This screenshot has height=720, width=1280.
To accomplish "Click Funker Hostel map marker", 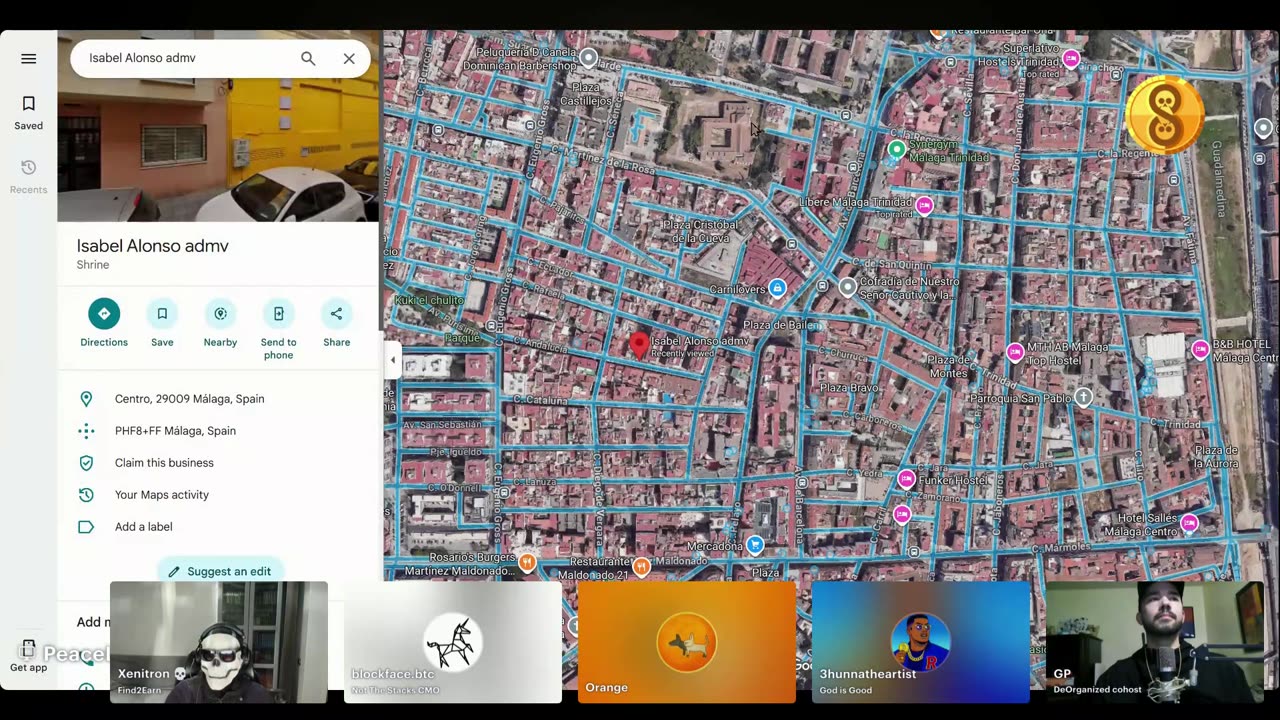I will (906, 480).
